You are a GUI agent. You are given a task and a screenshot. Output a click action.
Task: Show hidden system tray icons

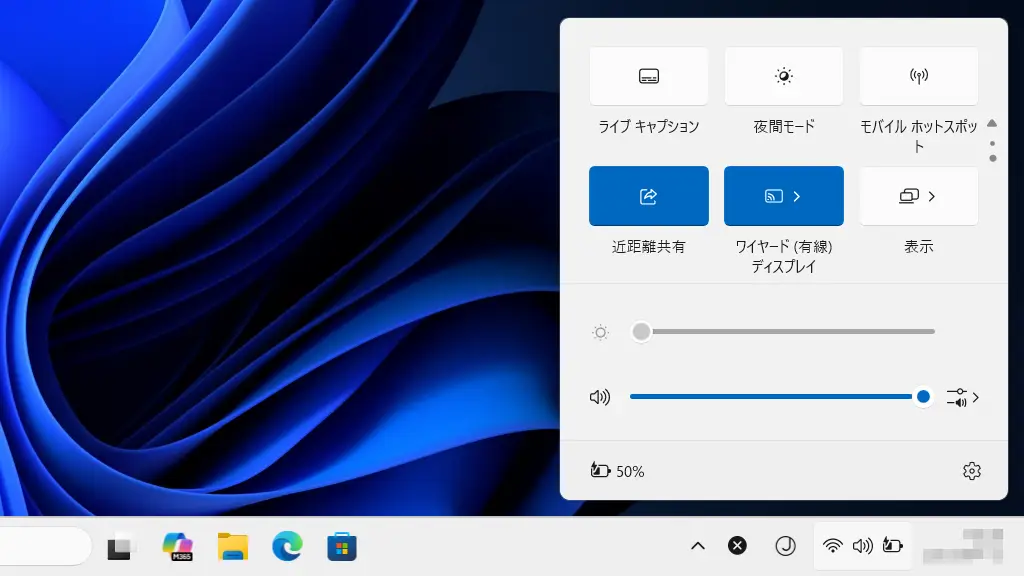pyautogui.click(x=698, y=546)
